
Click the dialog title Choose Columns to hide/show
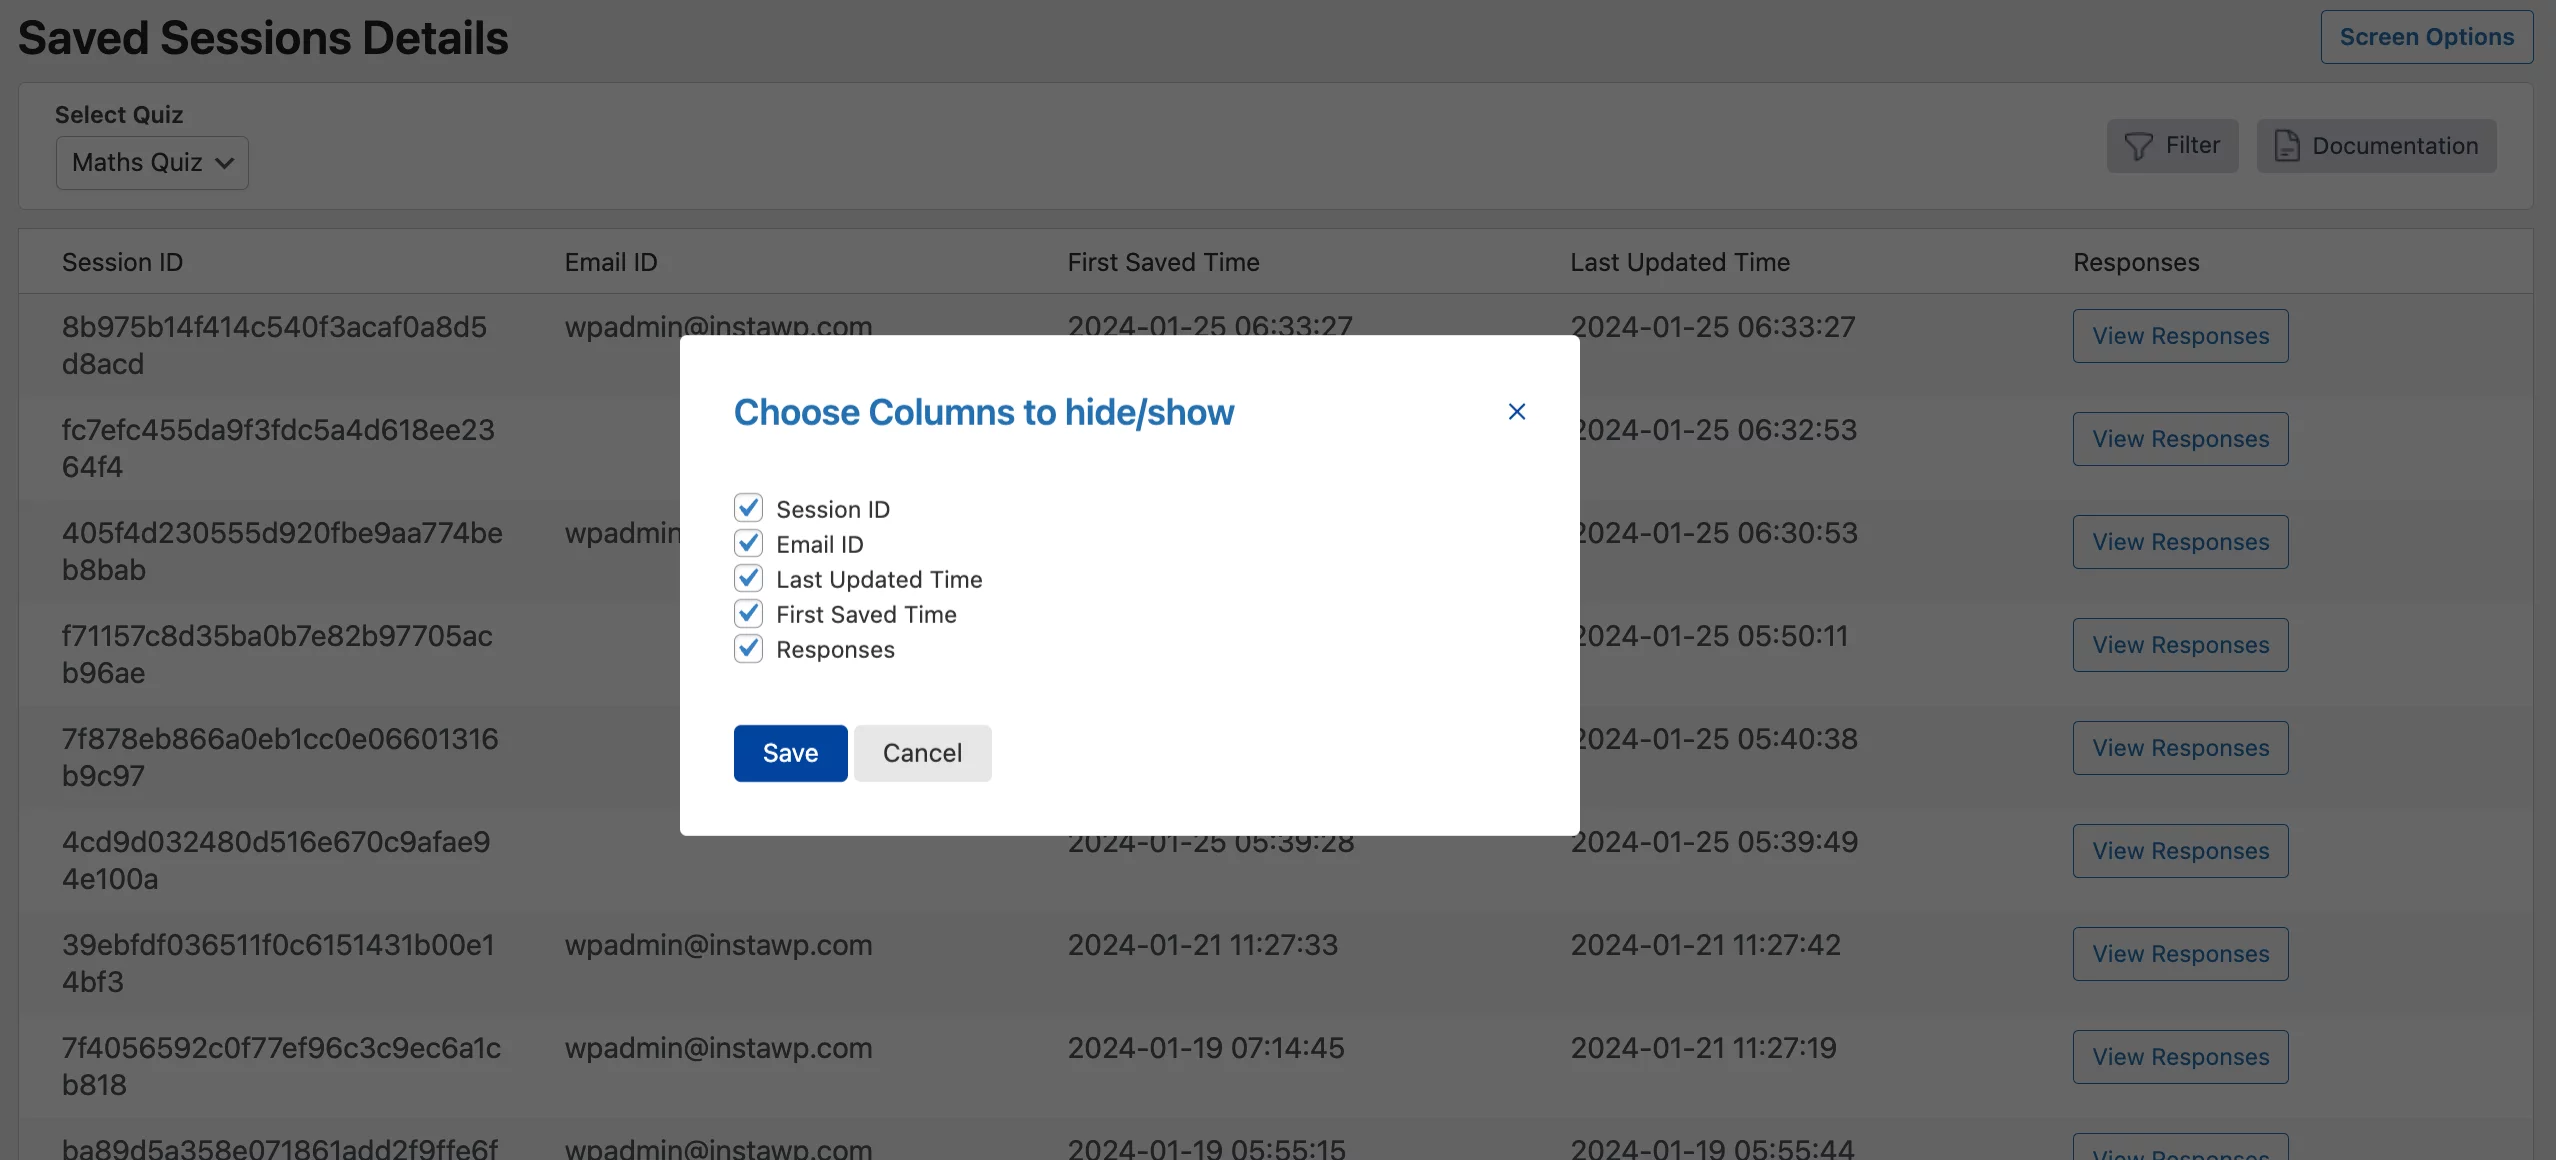tap(984, 412)
